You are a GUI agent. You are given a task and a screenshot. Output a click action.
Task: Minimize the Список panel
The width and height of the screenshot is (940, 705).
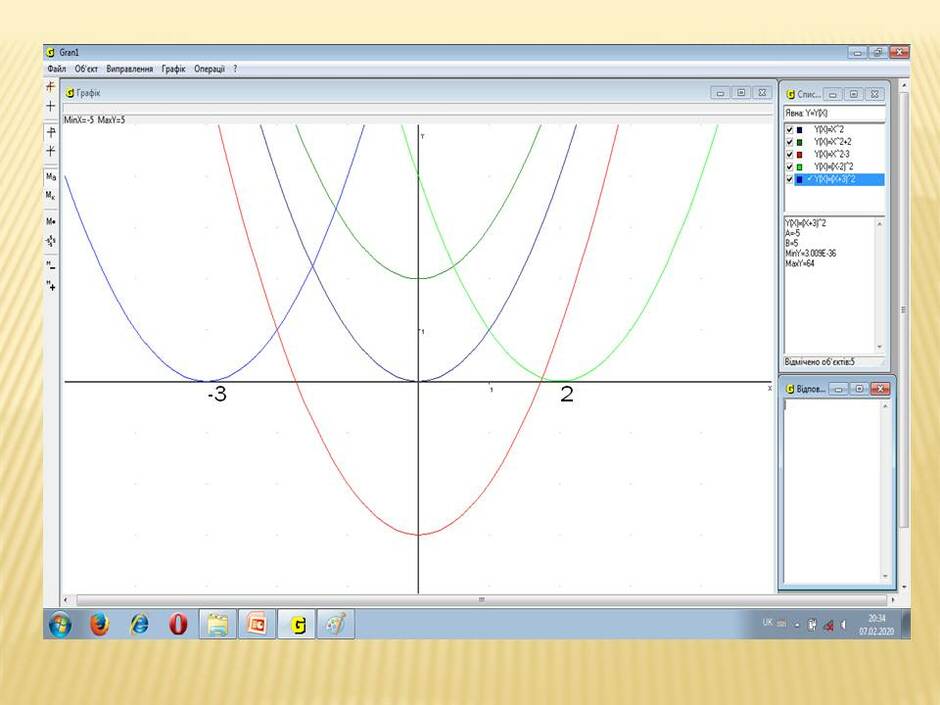(833, 95)
